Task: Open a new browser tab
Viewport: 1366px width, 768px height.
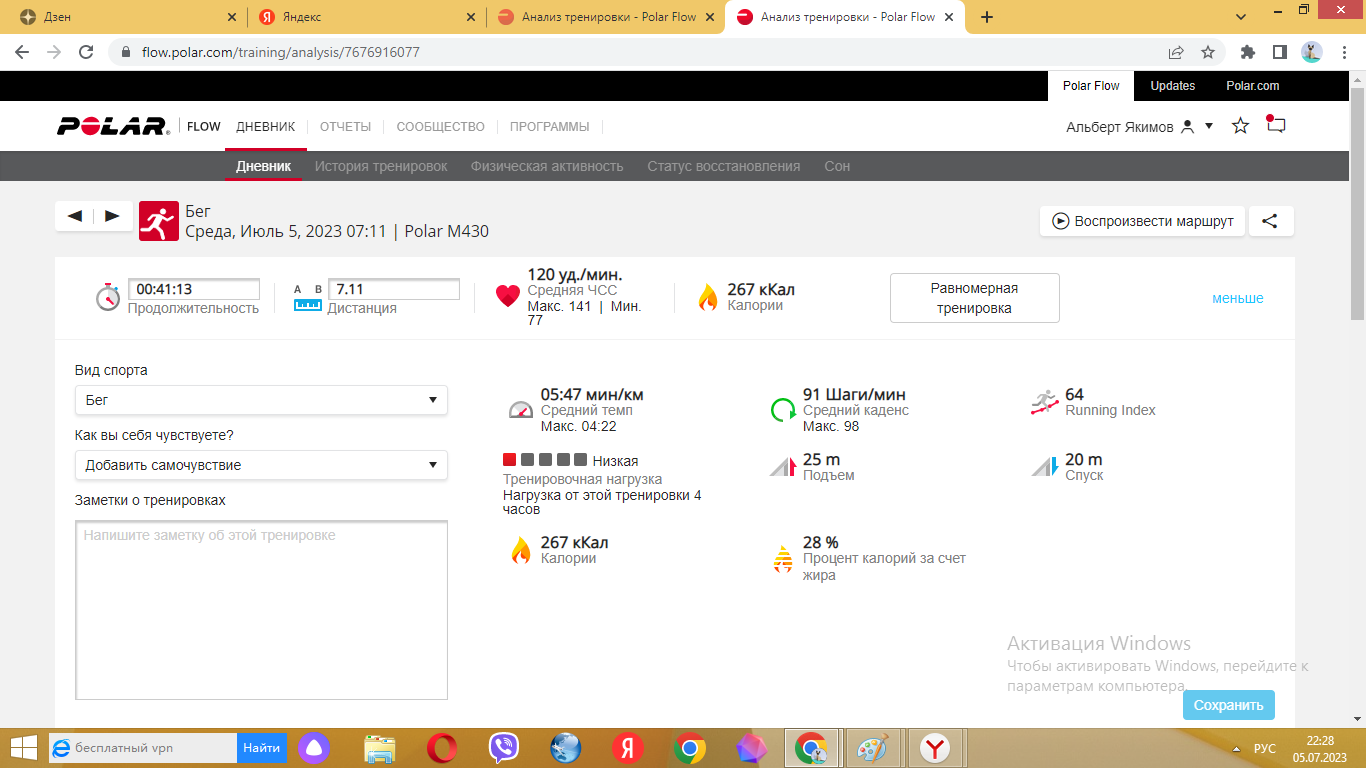Action: tap(987, 17)
